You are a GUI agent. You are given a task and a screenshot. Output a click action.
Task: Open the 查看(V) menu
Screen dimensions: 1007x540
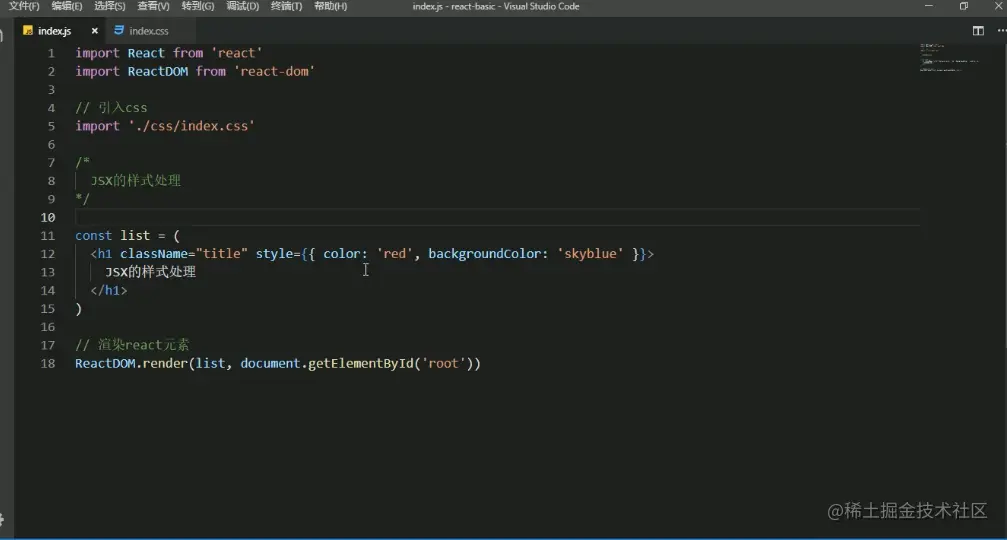tap(153, 6)
